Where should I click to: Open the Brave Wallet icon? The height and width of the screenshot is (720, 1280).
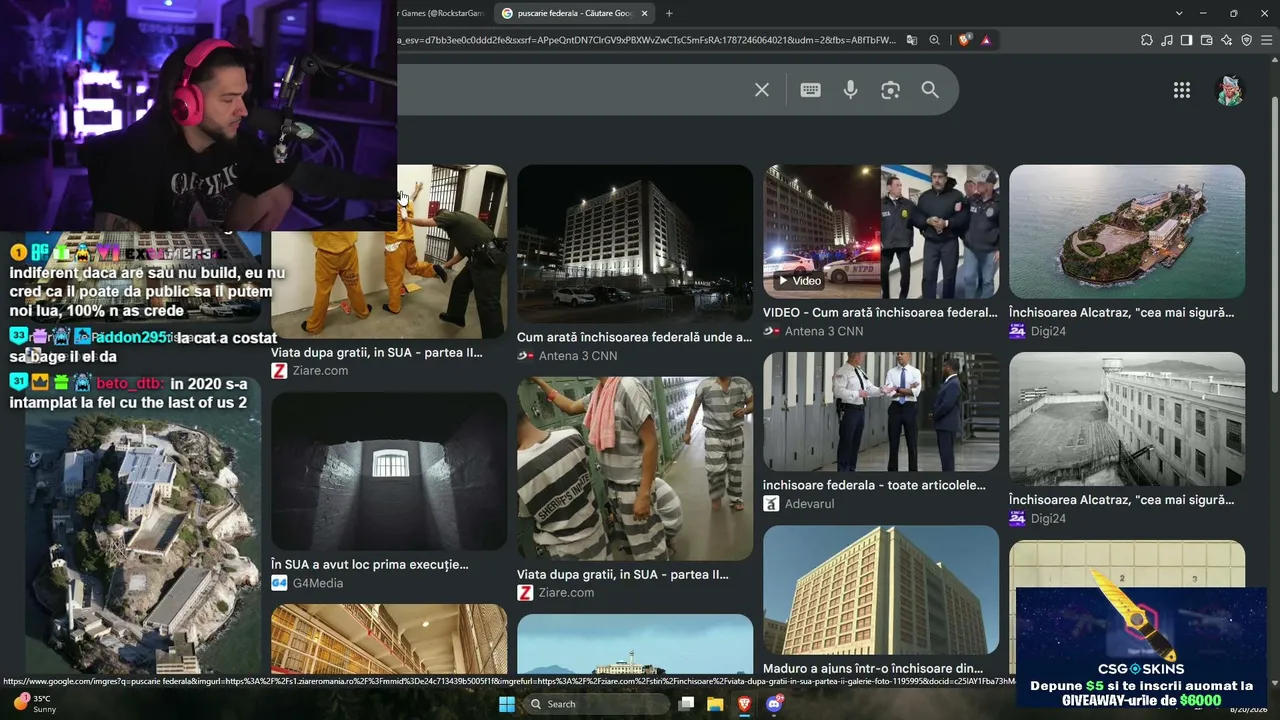(1207, 40)
